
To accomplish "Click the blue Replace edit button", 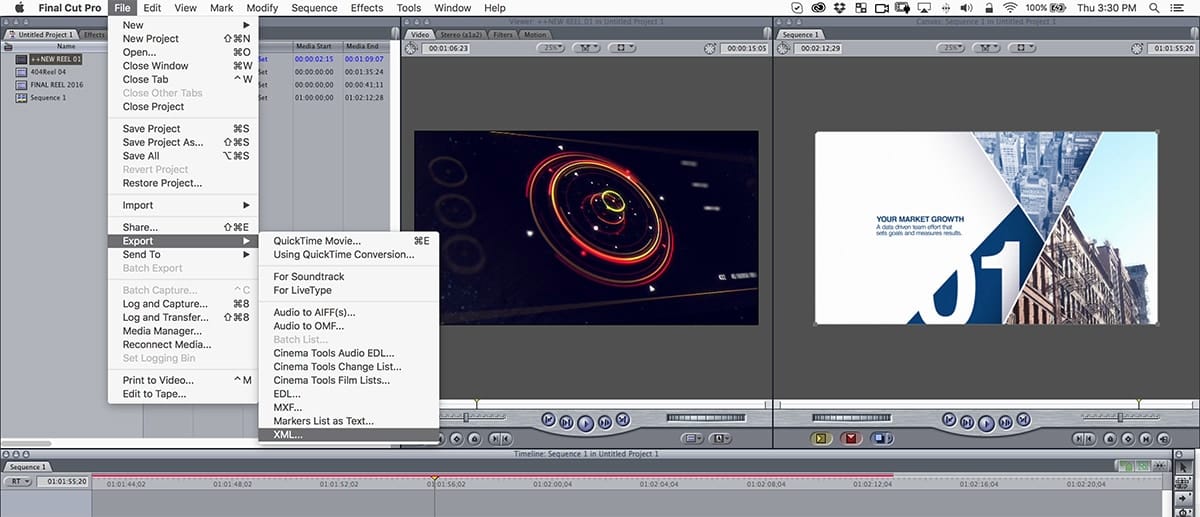I will 880,438.
